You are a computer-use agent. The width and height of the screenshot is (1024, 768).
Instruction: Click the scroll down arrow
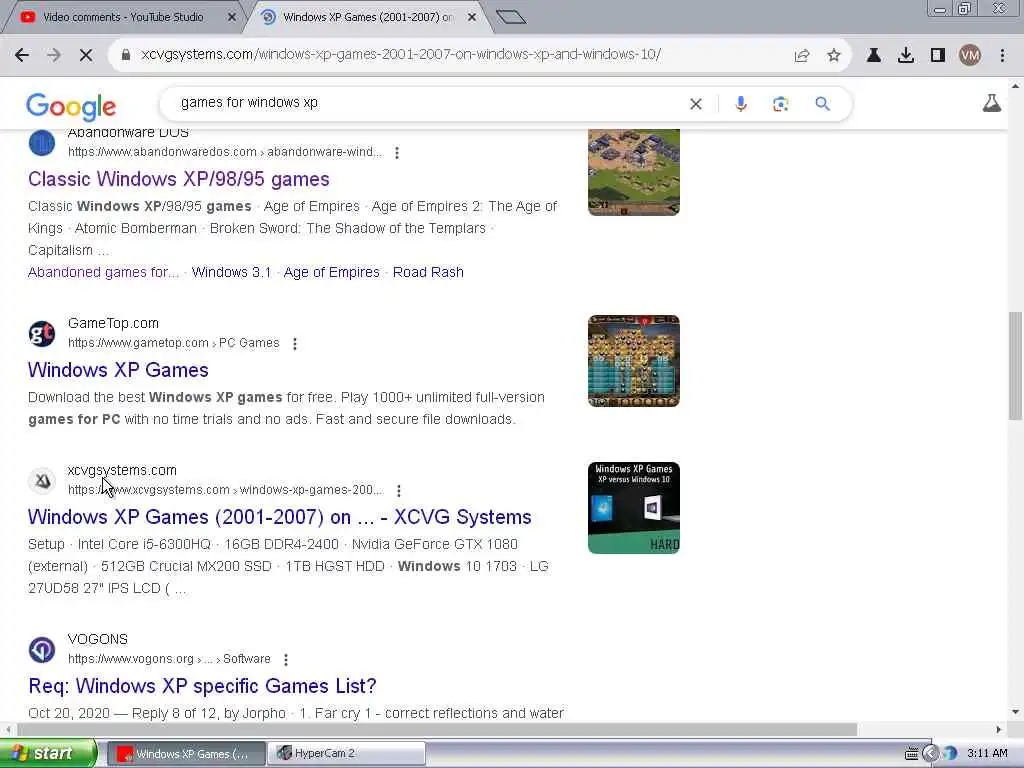pyautogui.click(x=1015, y=712)
